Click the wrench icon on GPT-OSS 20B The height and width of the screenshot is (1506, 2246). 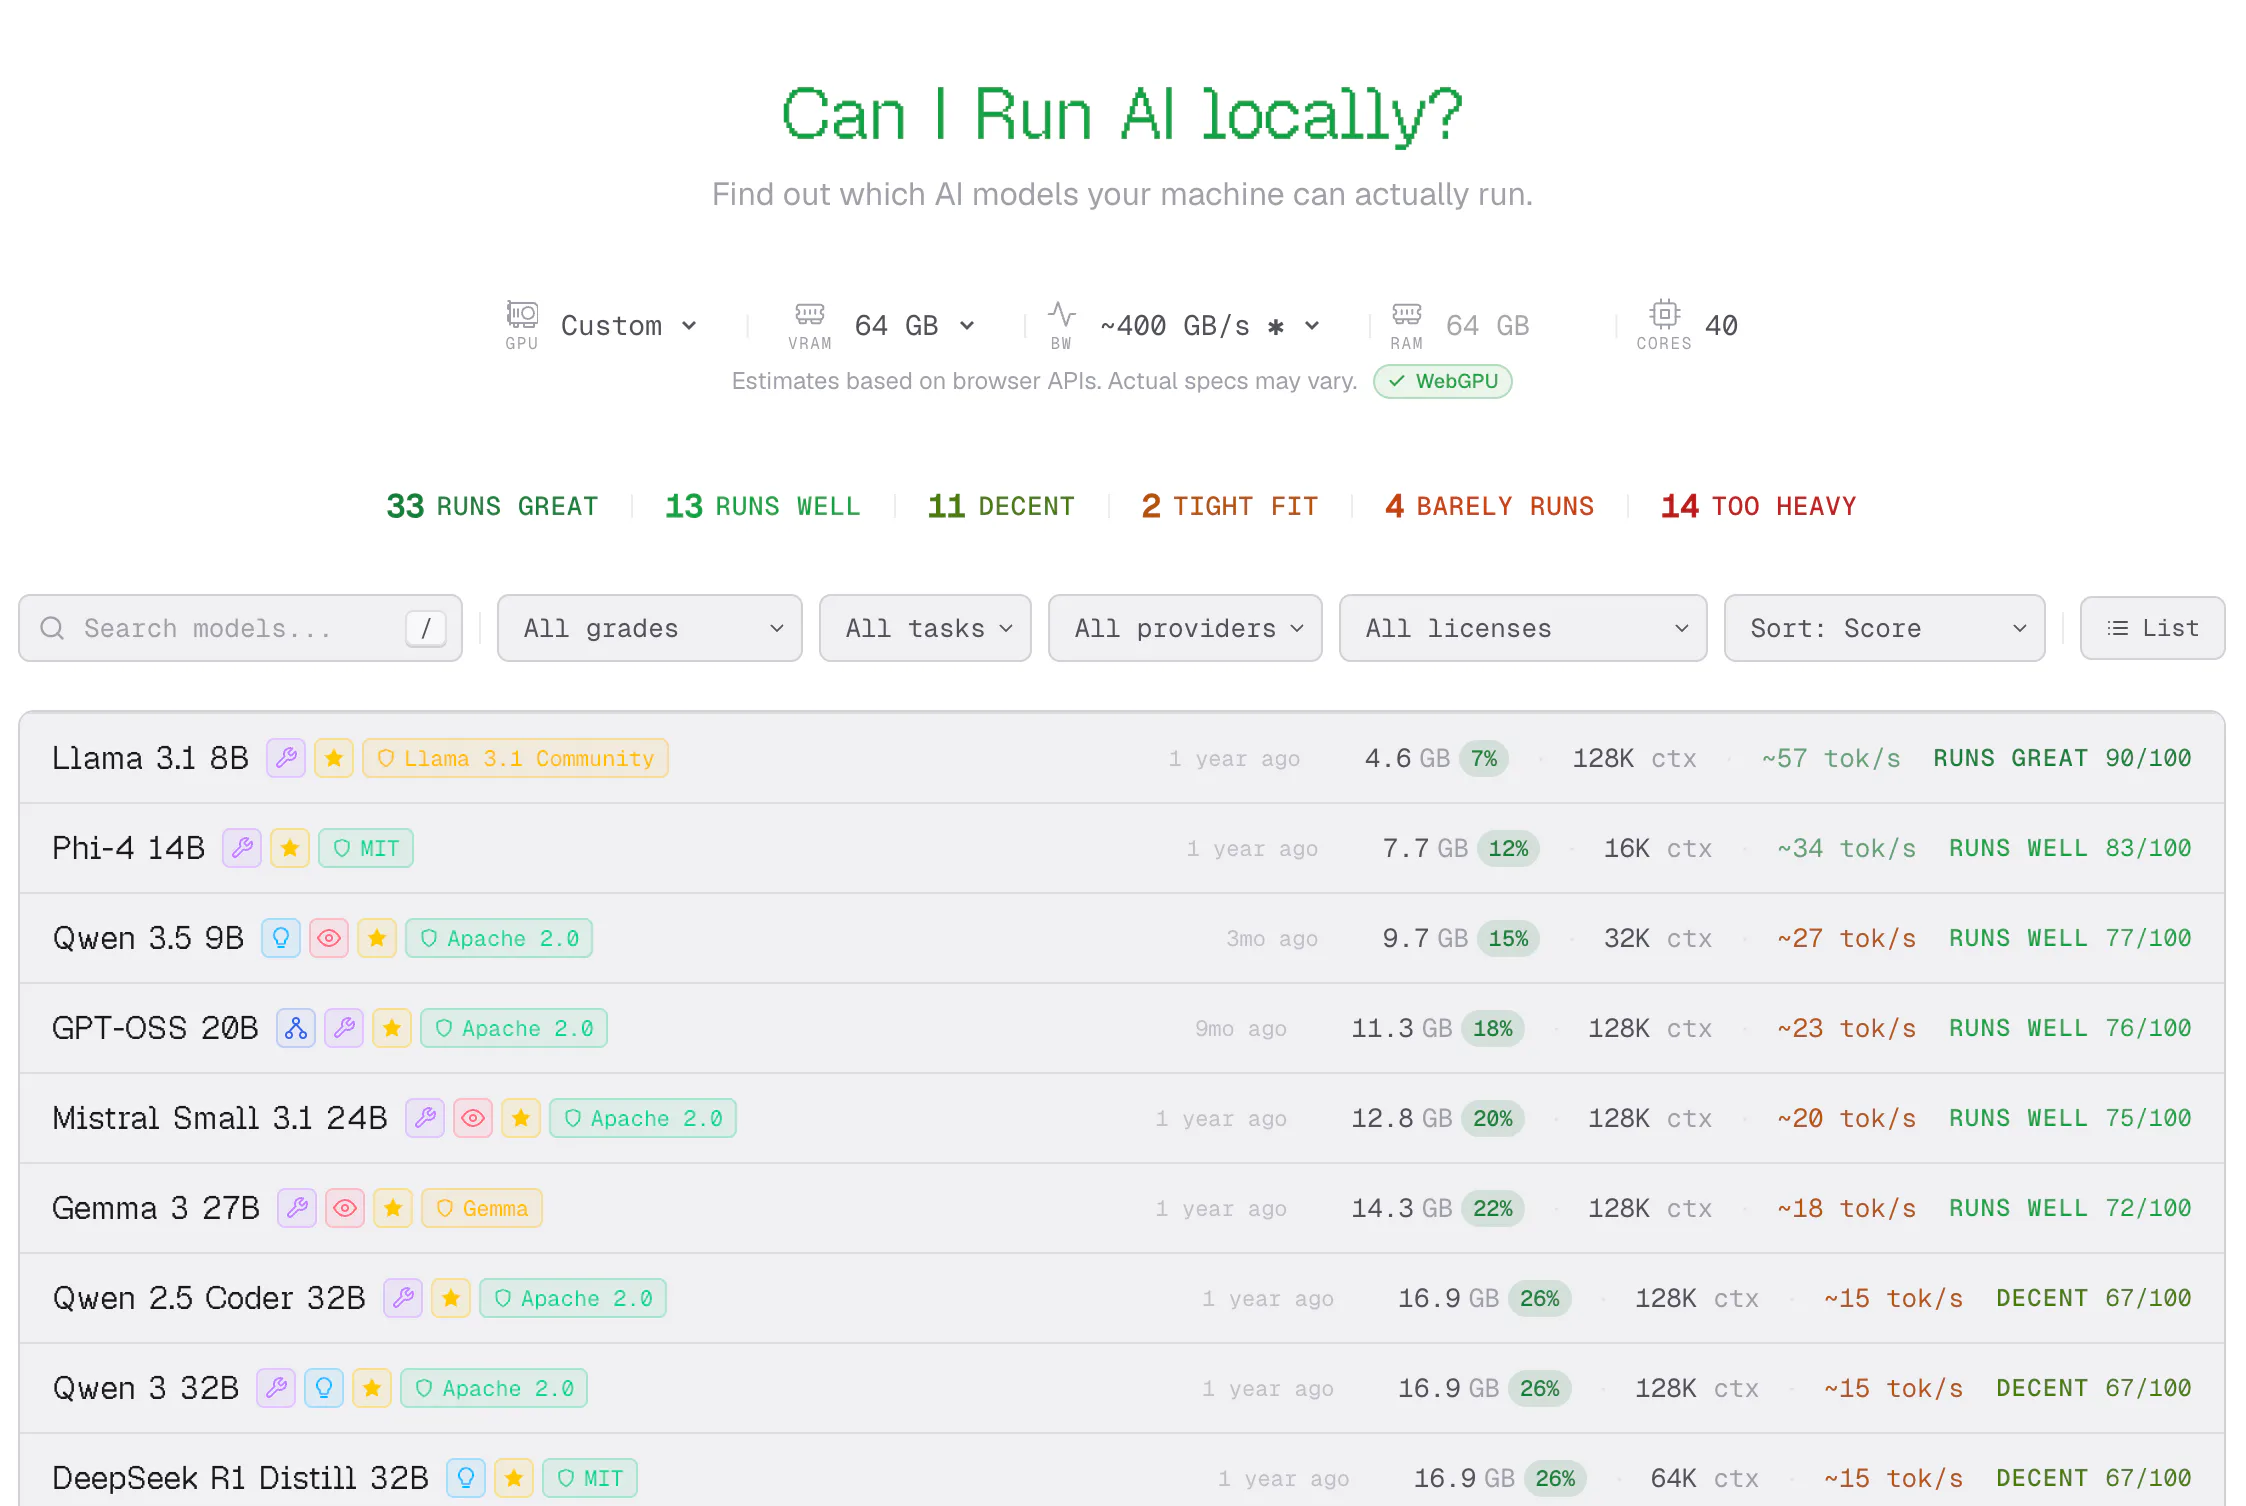tap(344, 1028)
